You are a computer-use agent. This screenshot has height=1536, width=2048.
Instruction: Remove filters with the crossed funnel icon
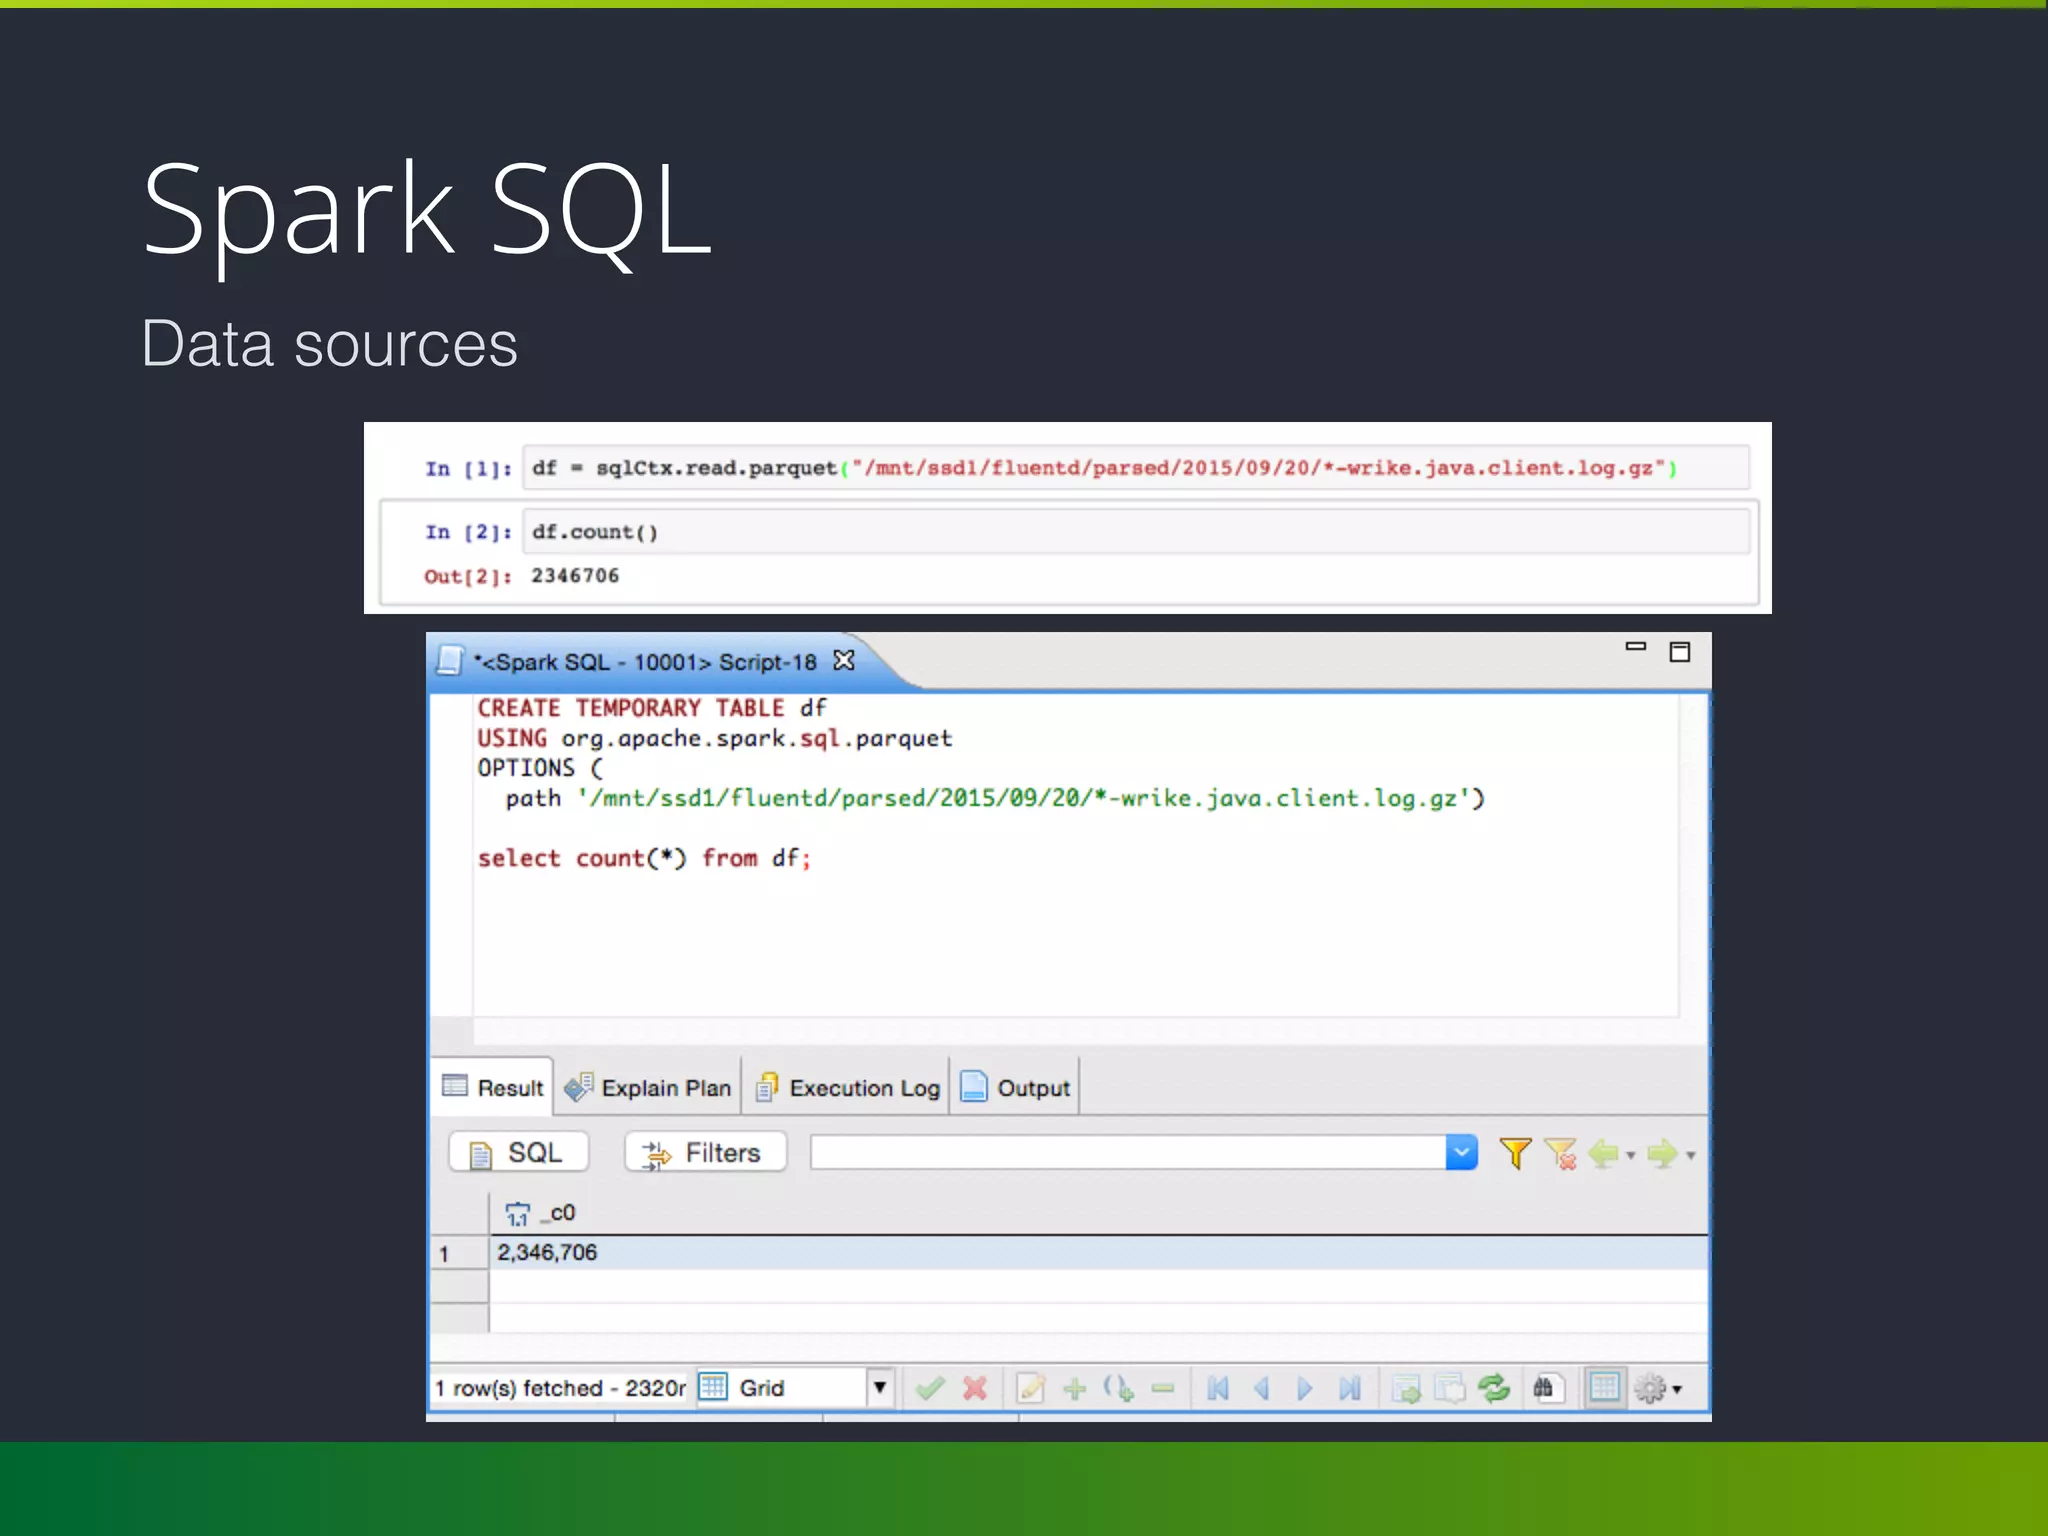(1560, 1153)
